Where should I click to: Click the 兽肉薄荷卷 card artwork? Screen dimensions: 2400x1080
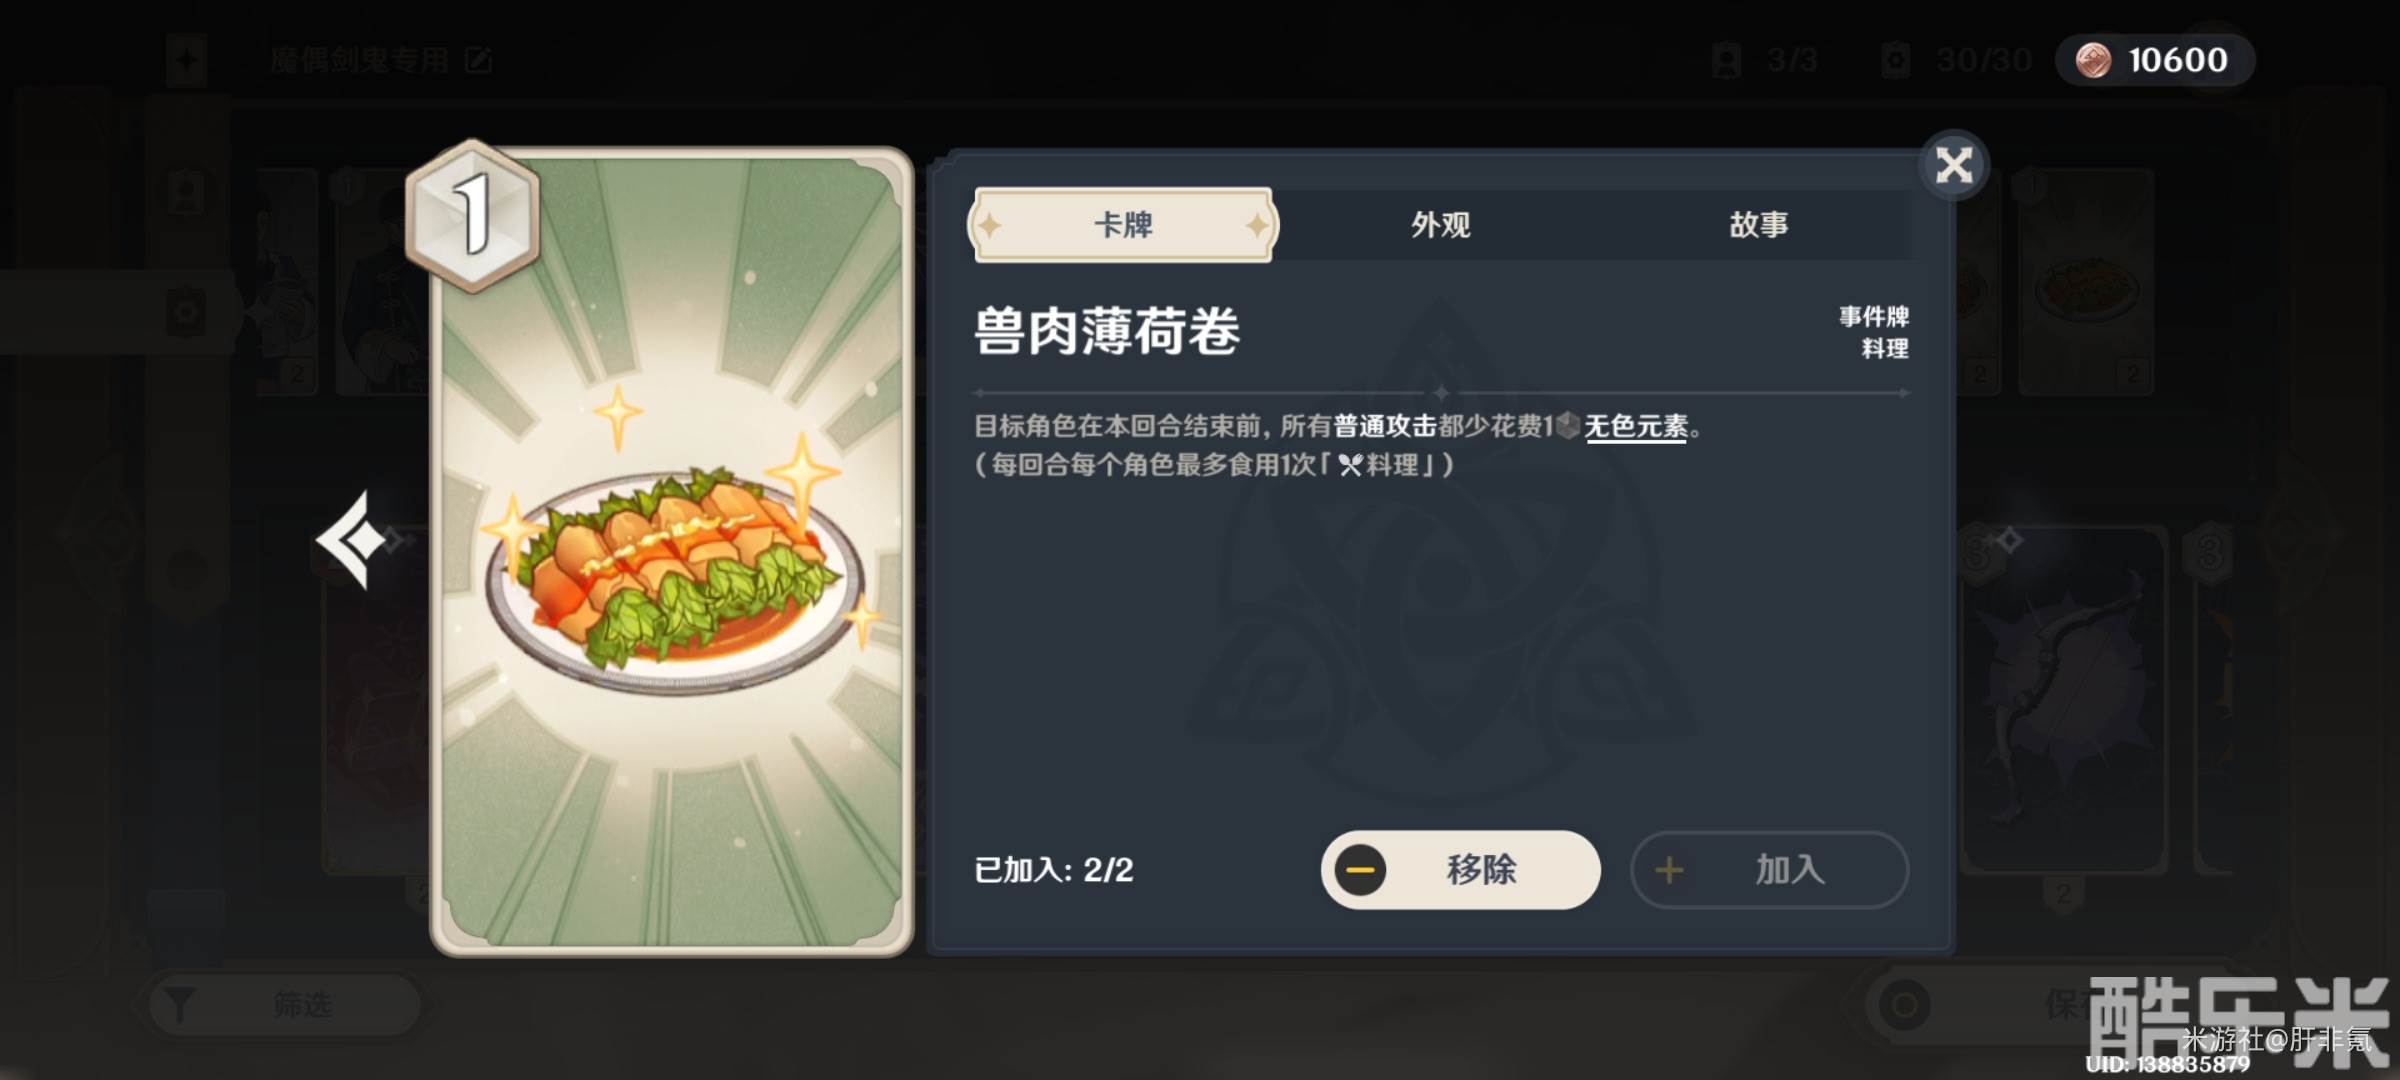[x=672, y=552]
